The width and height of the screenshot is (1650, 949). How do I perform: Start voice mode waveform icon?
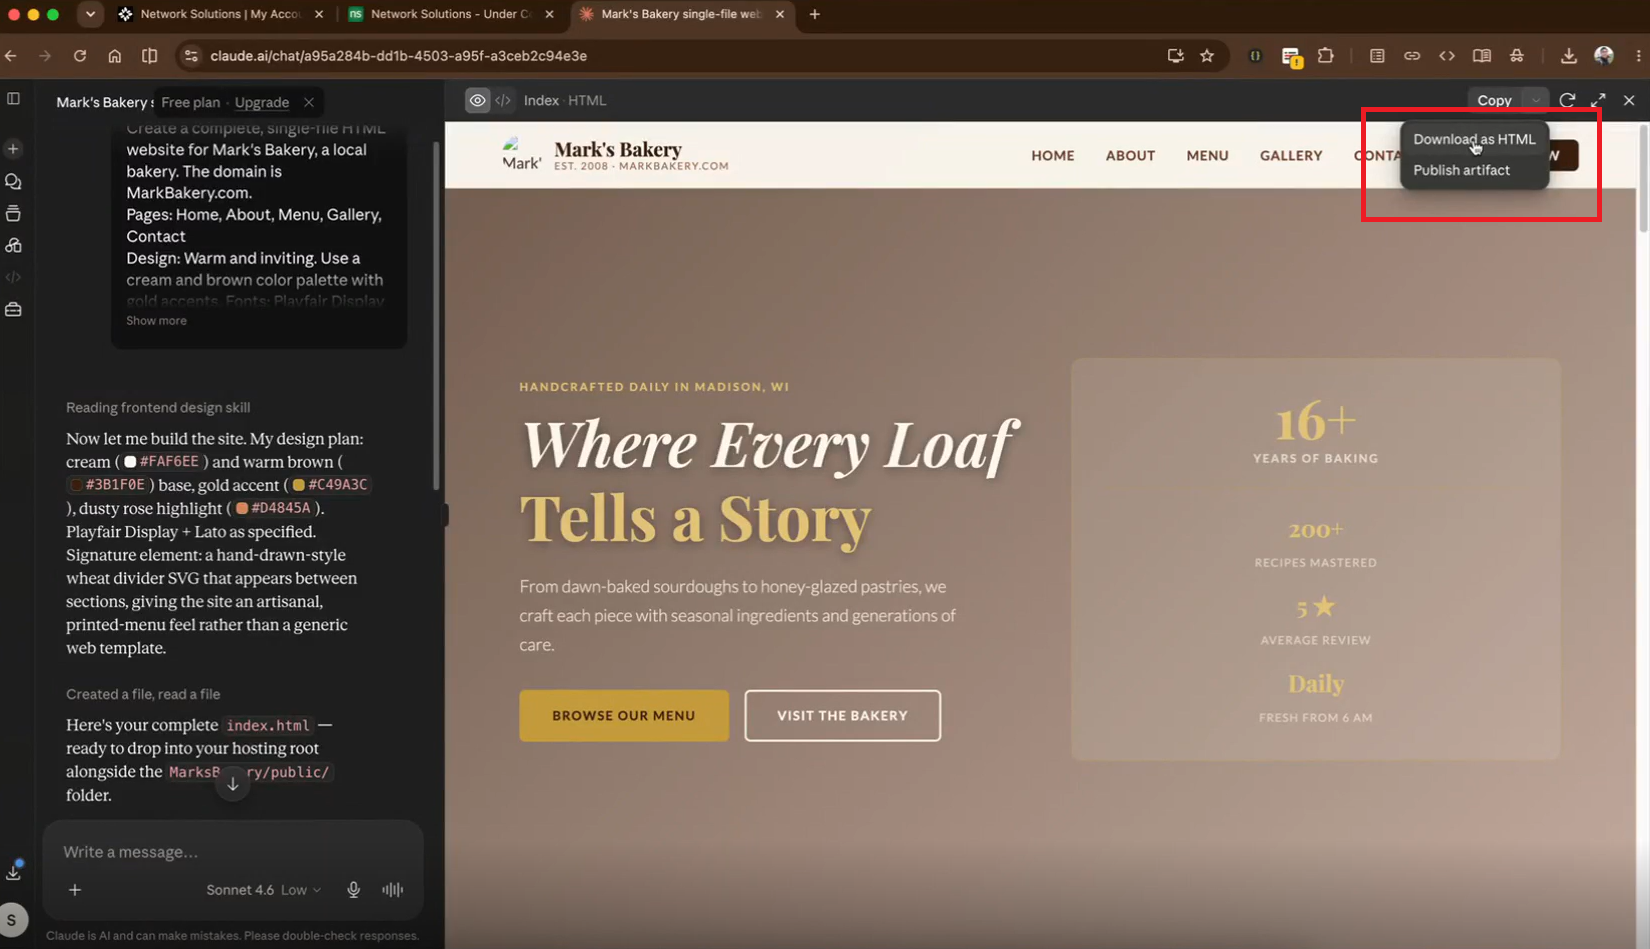[393, 890]
